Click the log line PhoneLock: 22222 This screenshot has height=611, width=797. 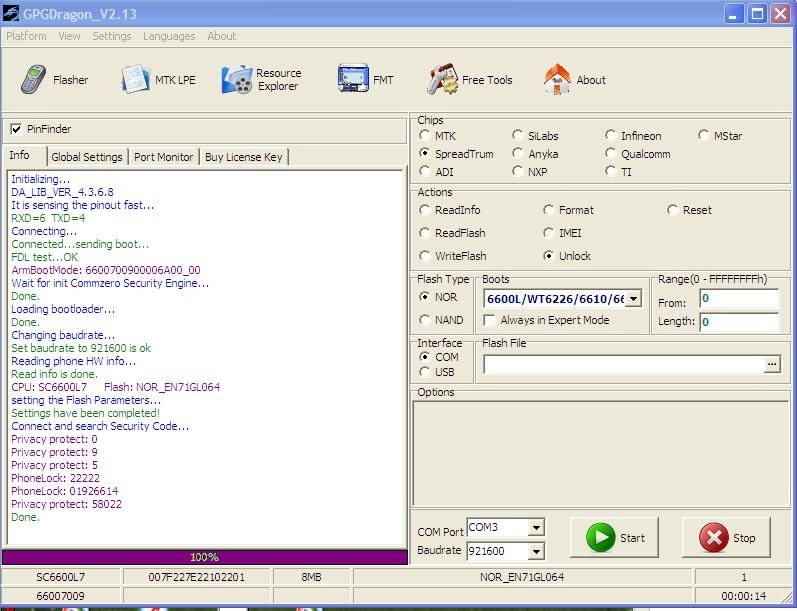click(55, 478)
